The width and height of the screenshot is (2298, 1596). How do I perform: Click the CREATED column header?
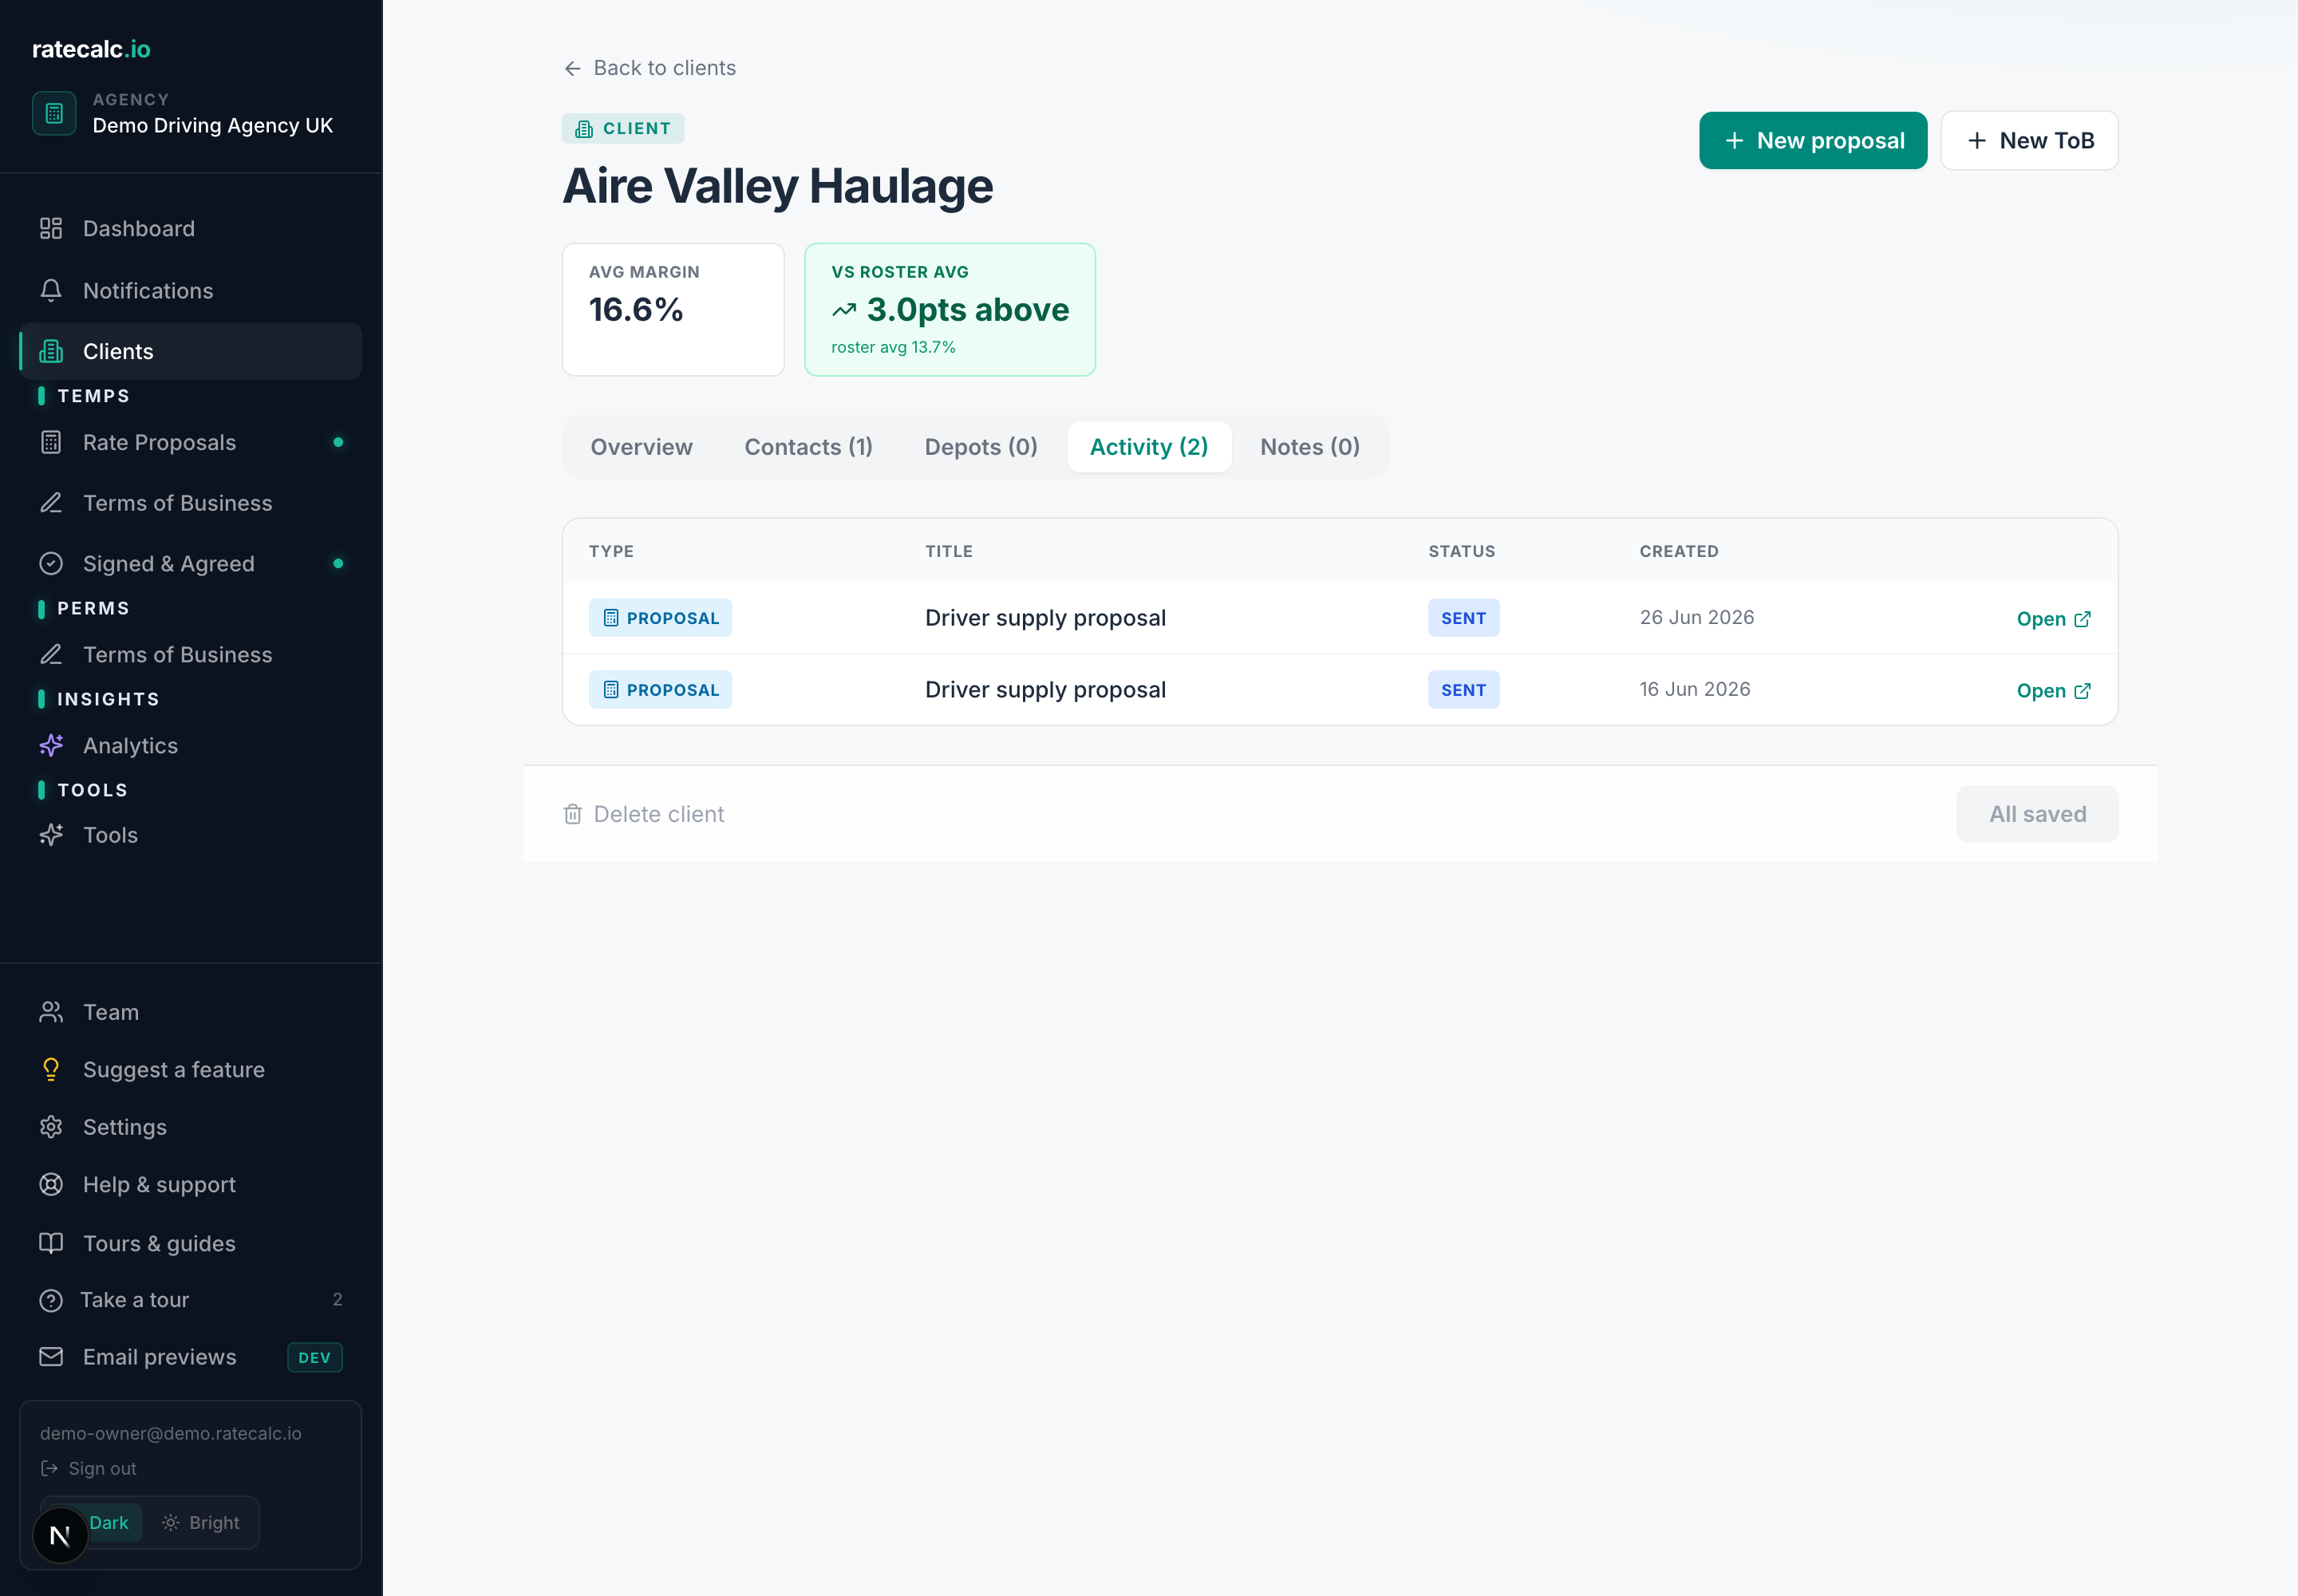pos(1679,551)
